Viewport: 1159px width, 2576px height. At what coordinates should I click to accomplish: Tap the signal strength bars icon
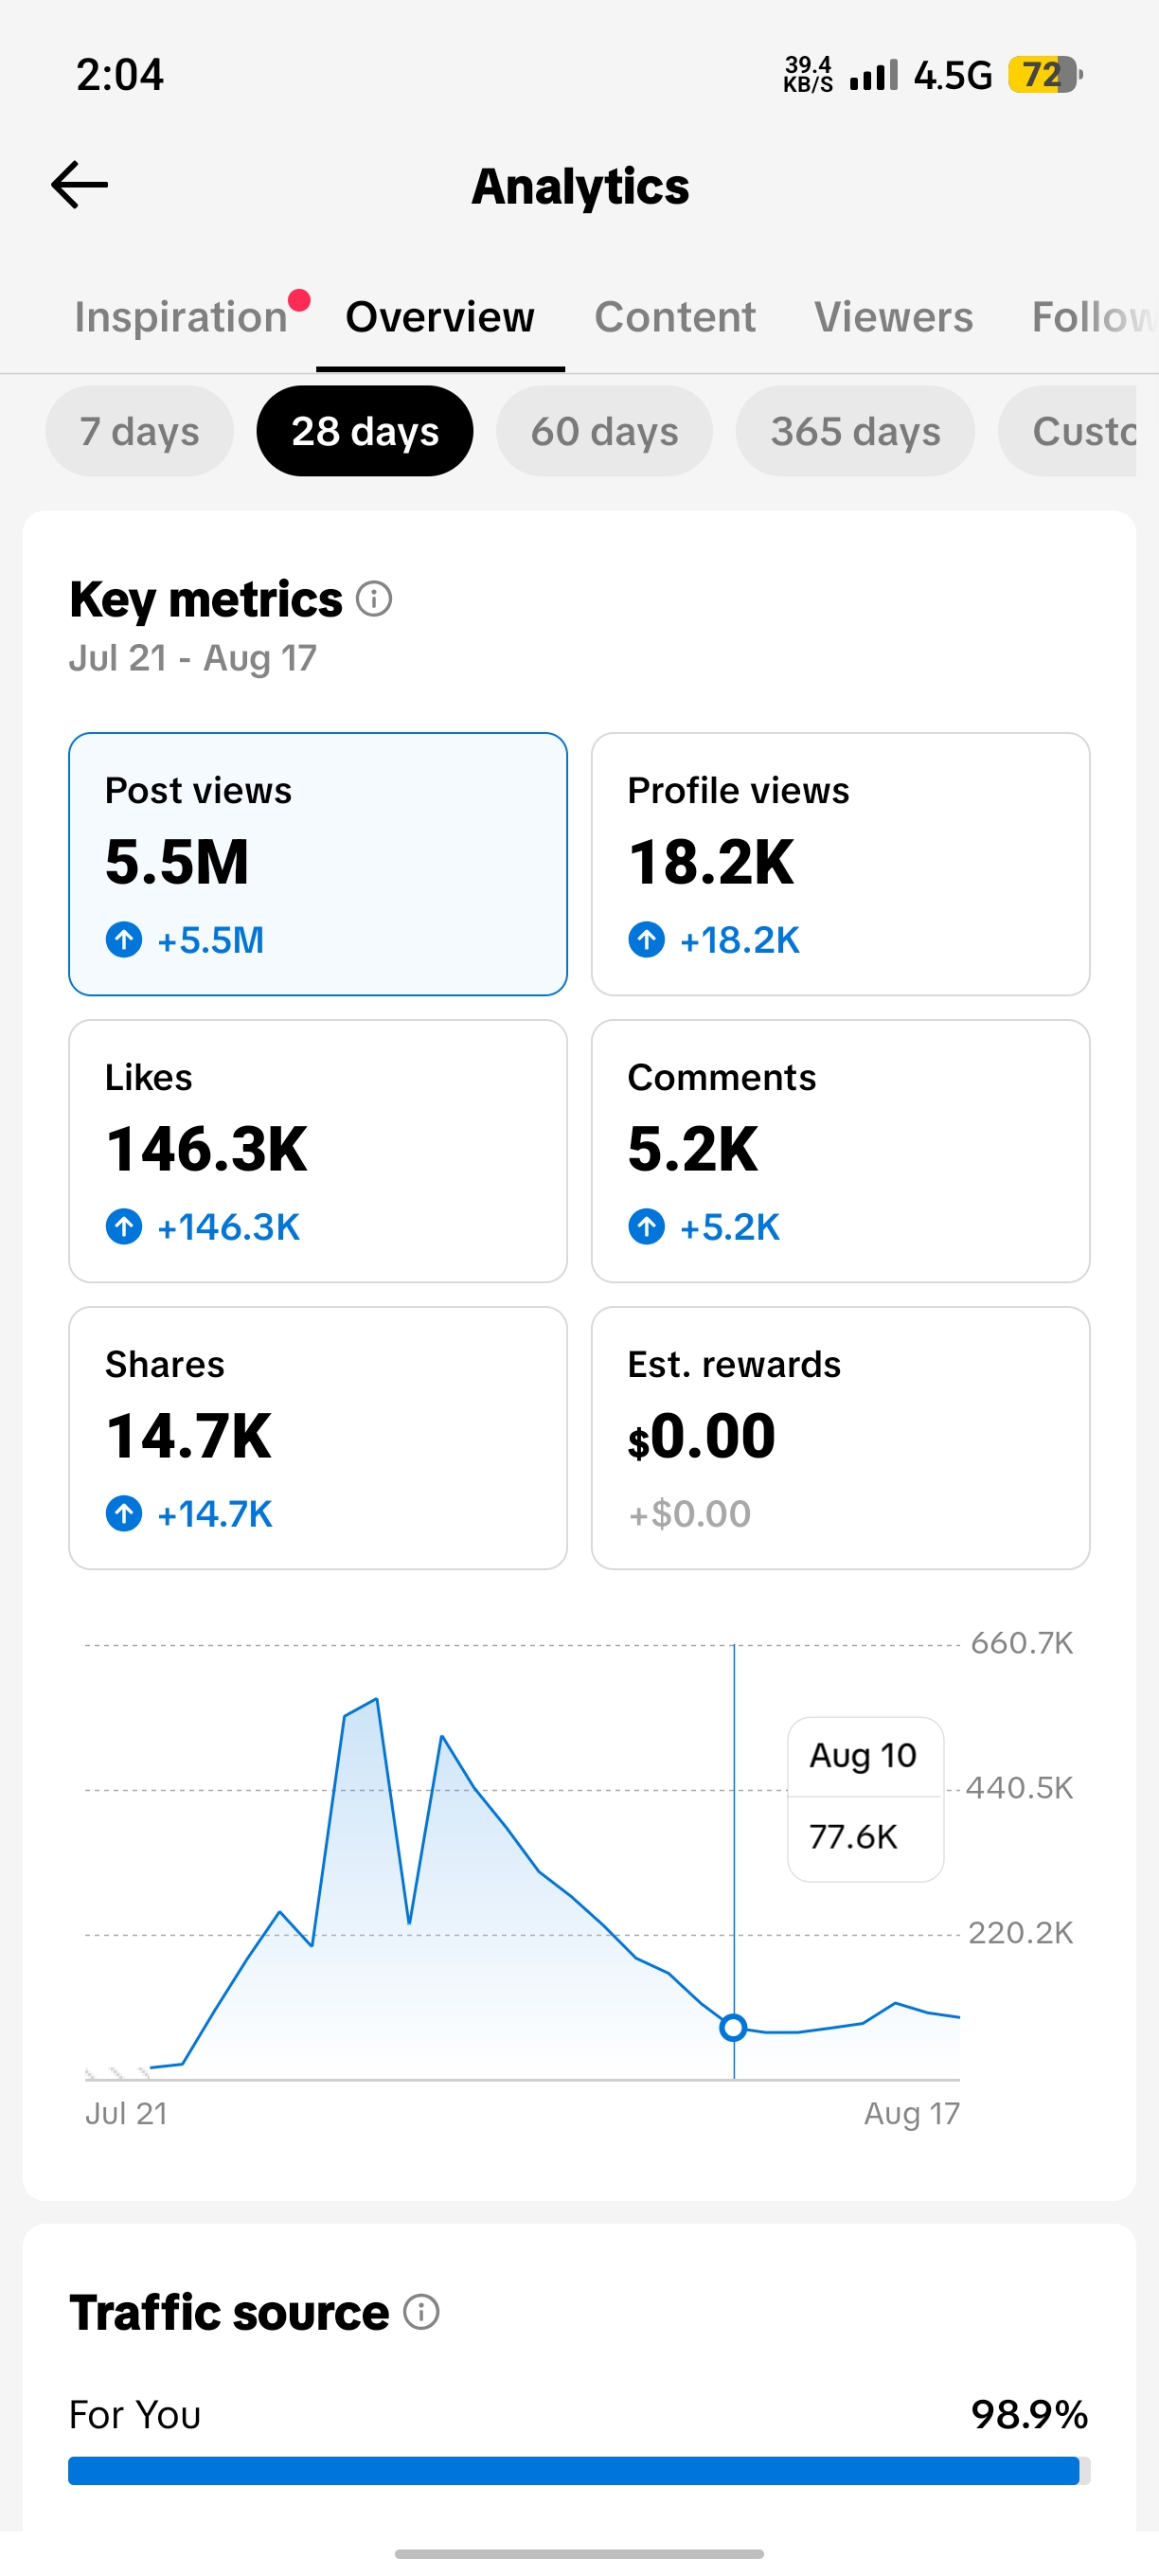click(873, 75)
